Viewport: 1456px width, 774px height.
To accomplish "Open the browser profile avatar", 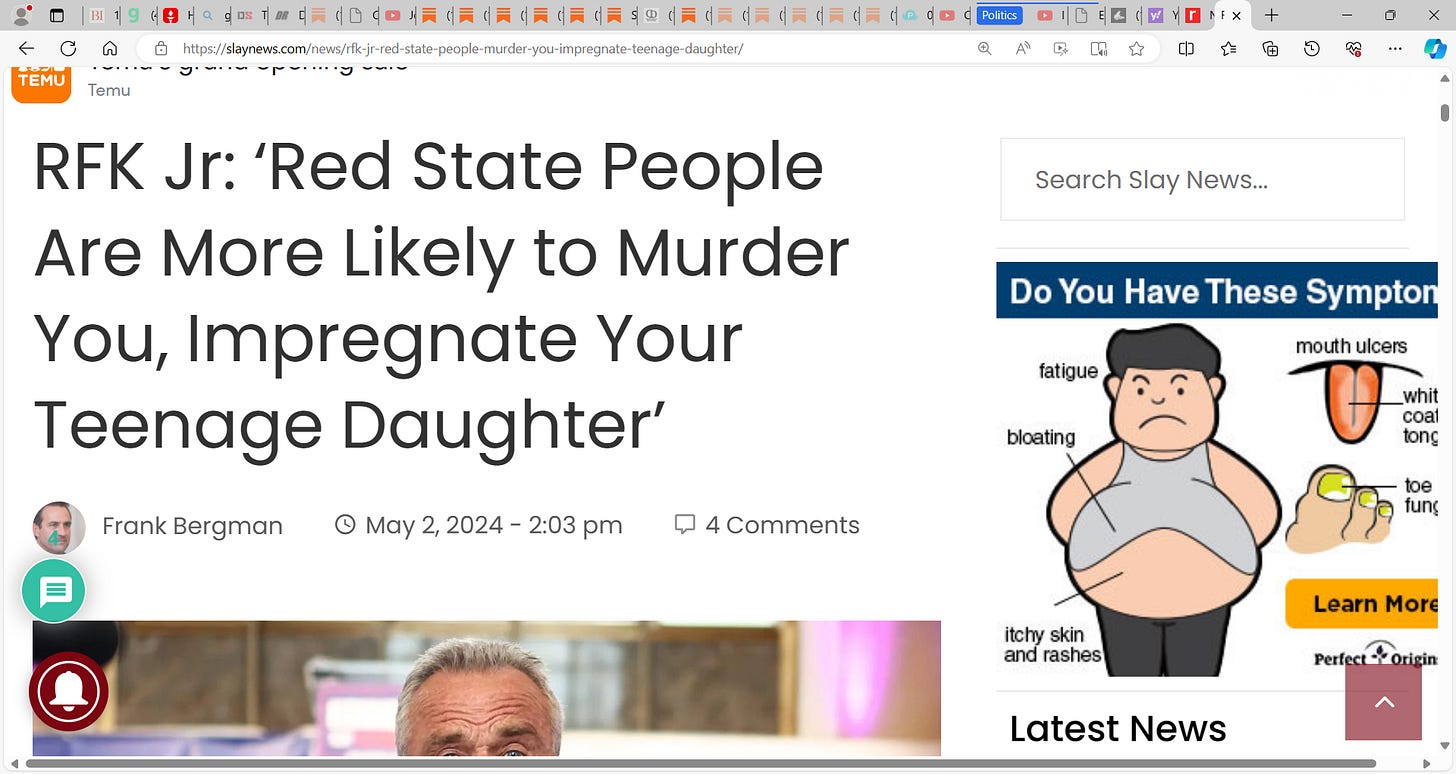I will [x=20, y=15].
